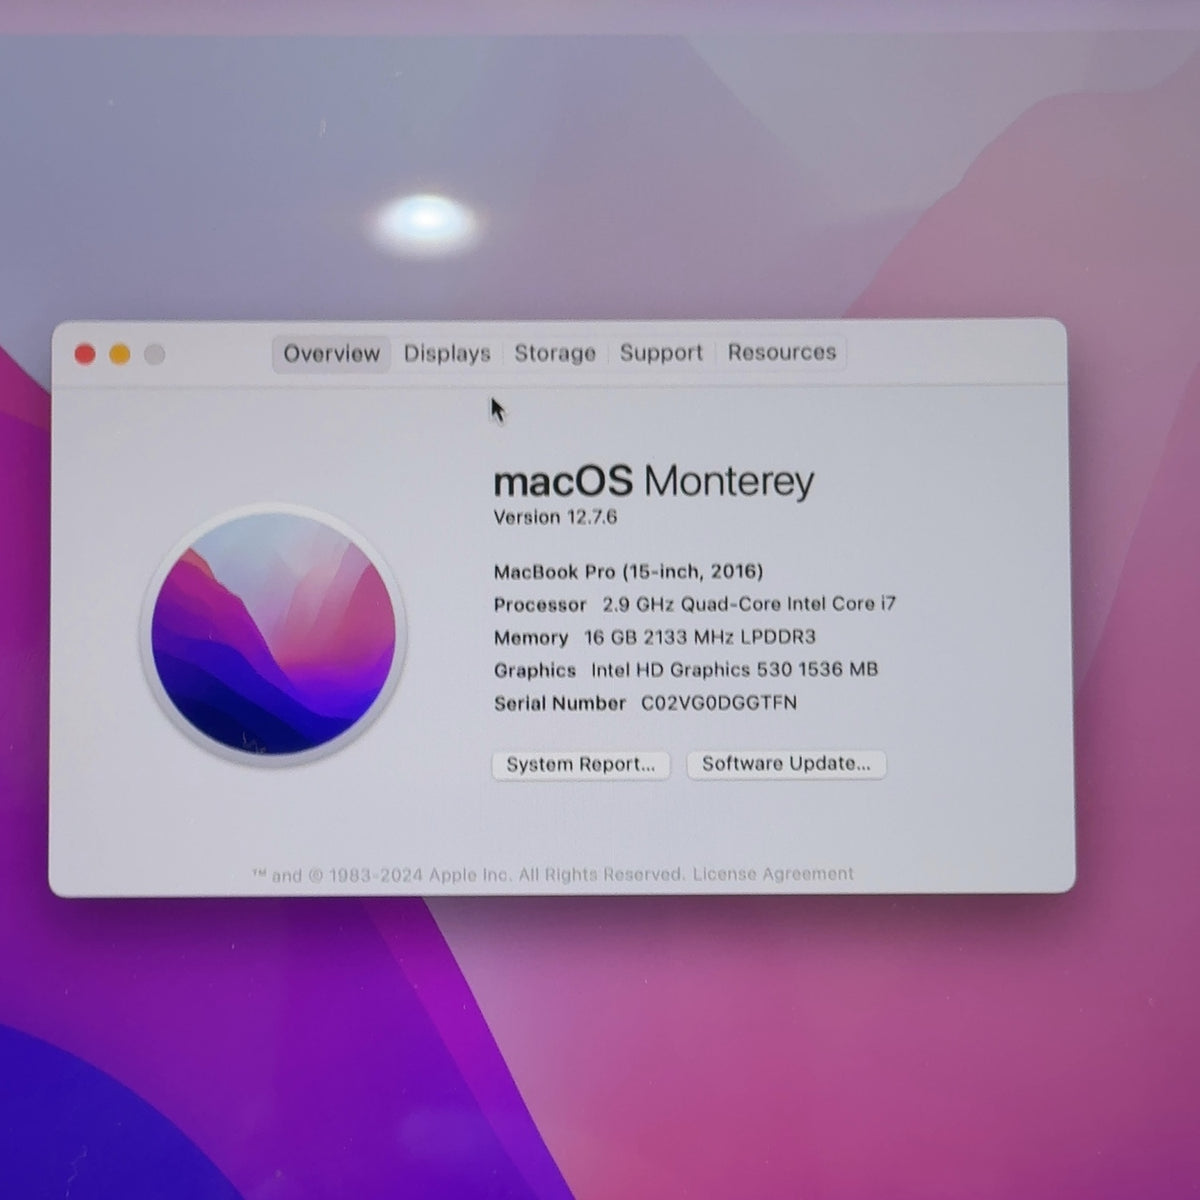The width and height of the screenshot is (1200, 1200).
Task: Select the Storage tab
Action: point(555,353)
